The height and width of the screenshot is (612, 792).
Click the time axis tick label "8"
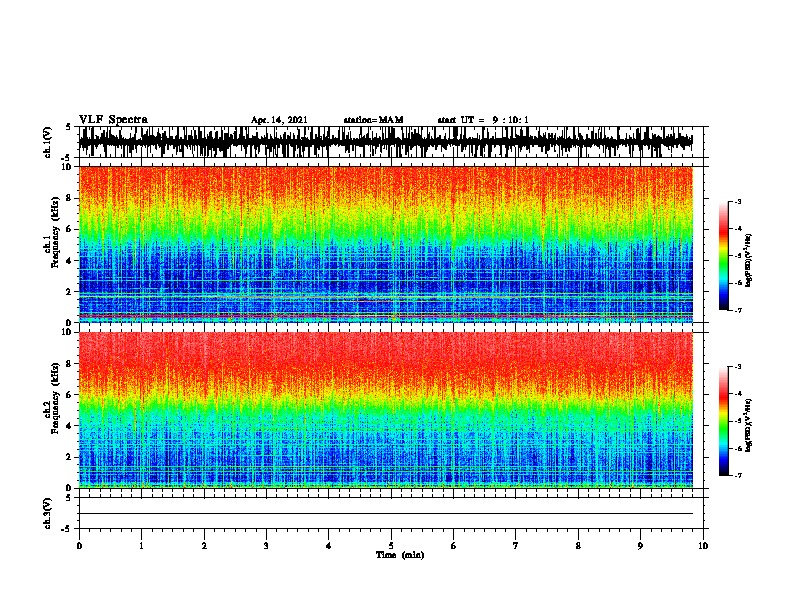(578, 546)
